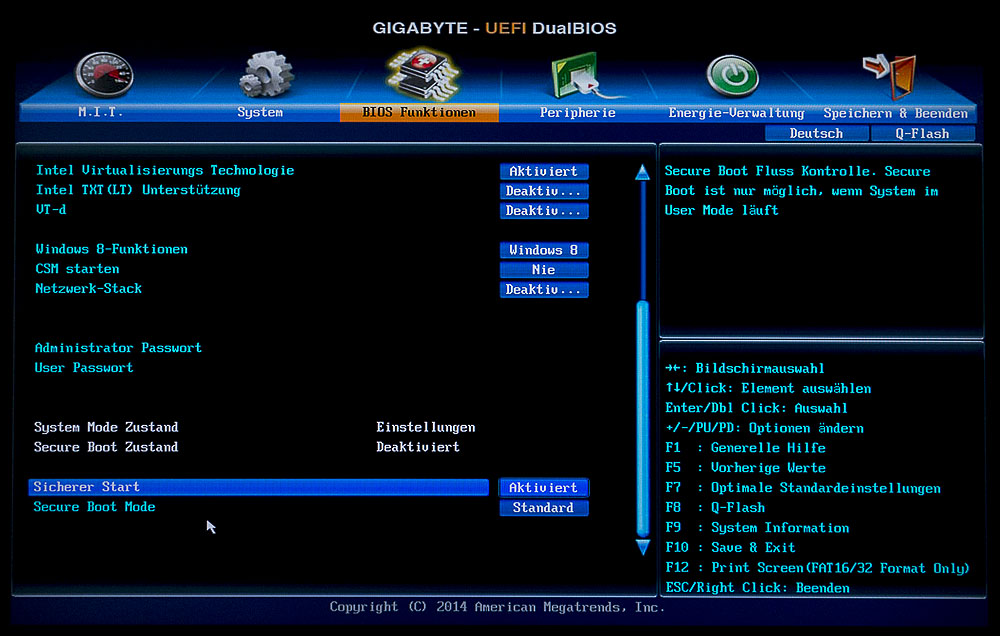
Task: Change Windows 8-Funktionen value
Action: [x=543, y=250]
